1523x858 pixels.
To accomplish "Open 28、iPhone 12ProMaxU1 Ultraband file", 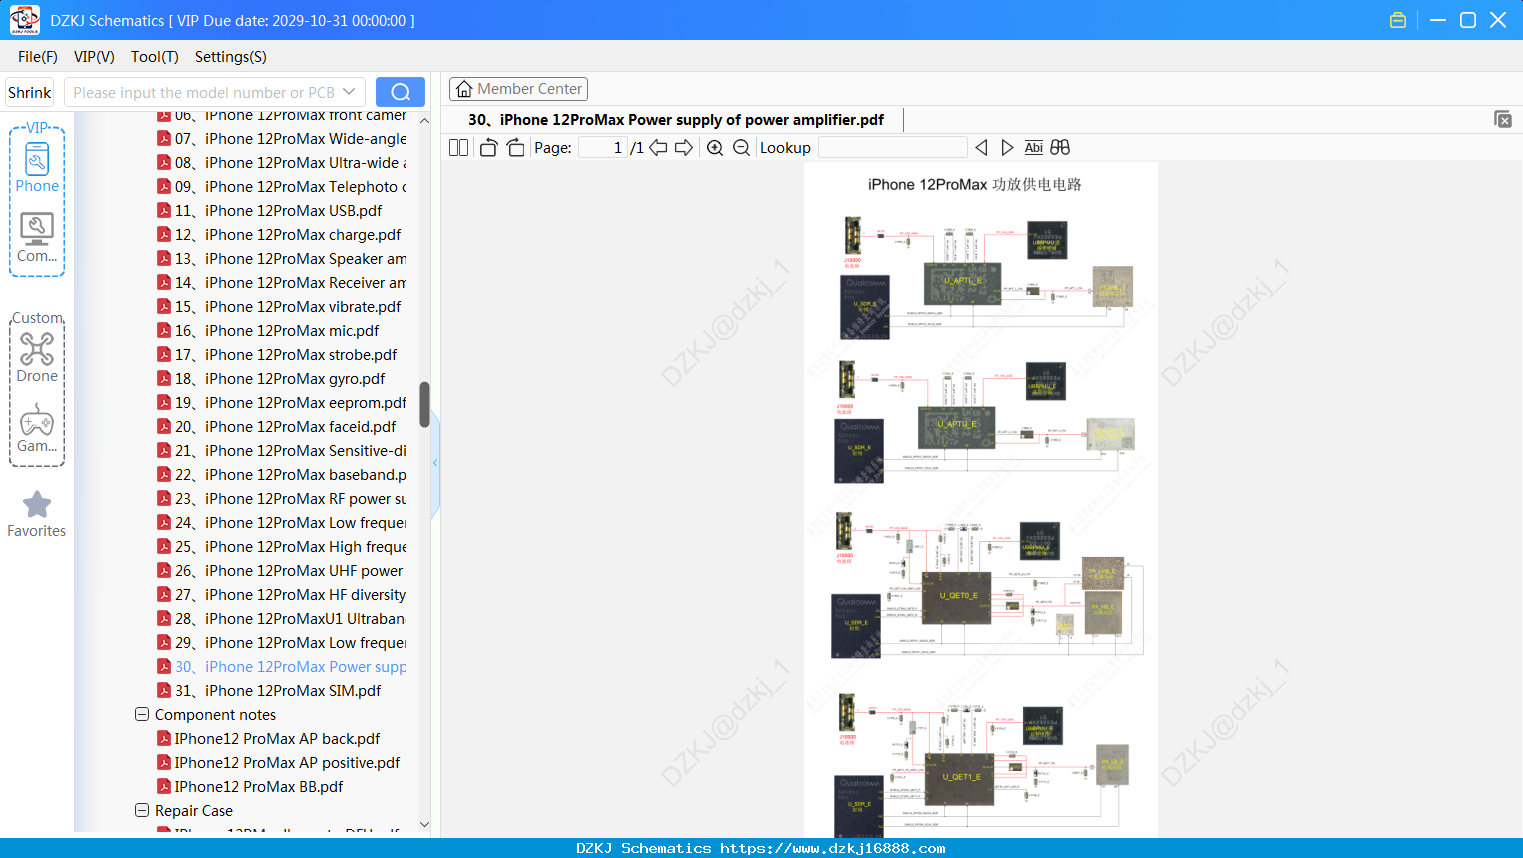I will click(x=290, y=619).
